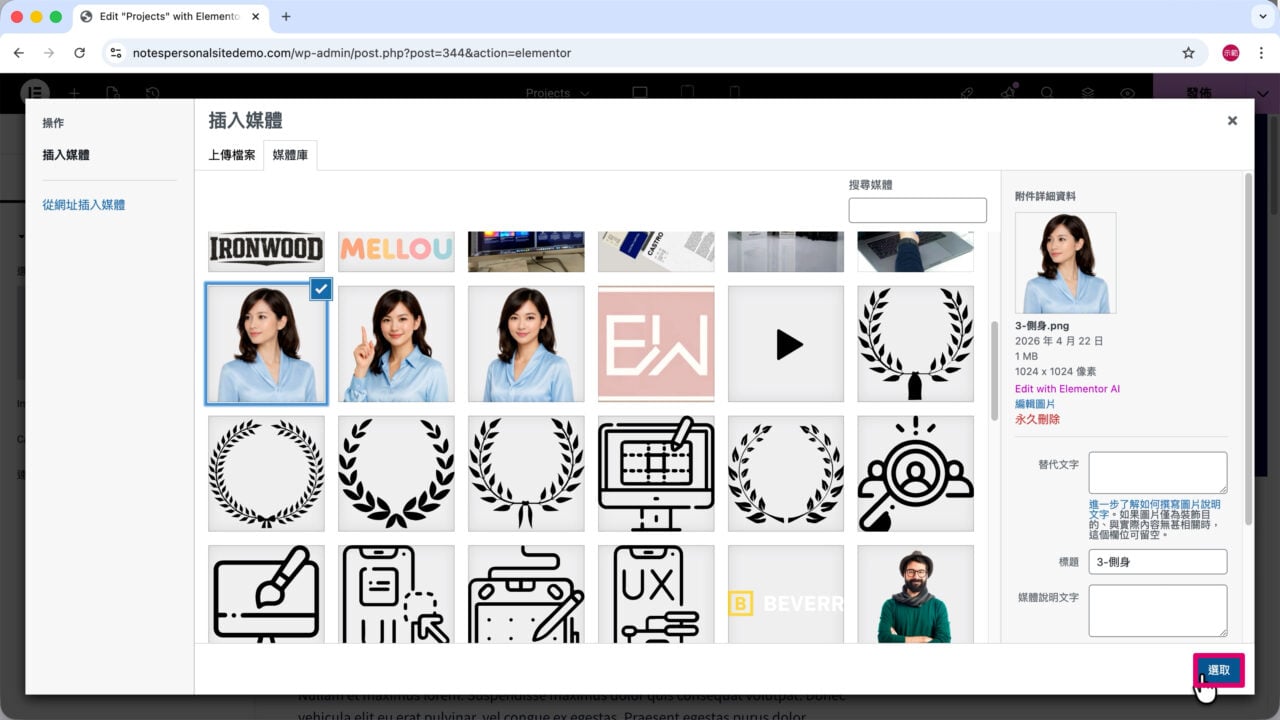
Task: Reload the page
Action: pyautogui.click(x=80, y=53)
